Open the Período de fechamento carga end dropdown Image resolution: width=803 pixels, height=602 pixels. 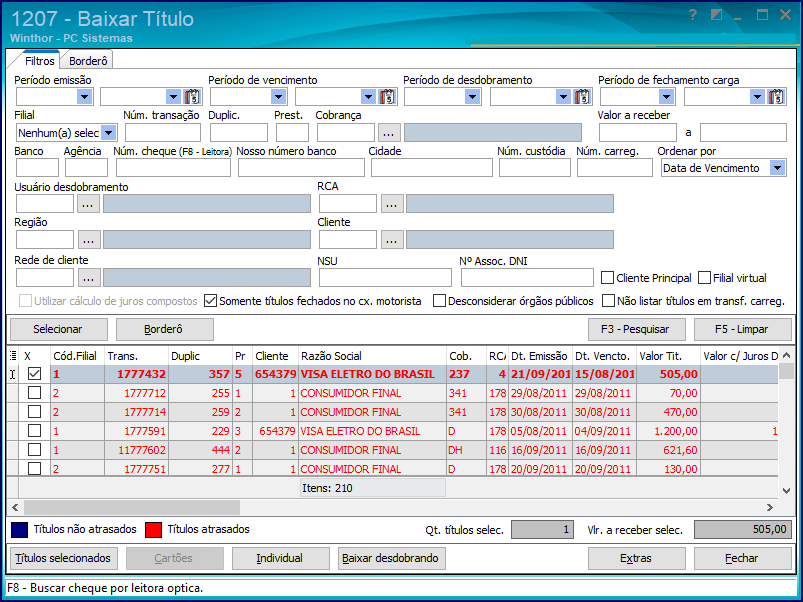click(757, 96)
